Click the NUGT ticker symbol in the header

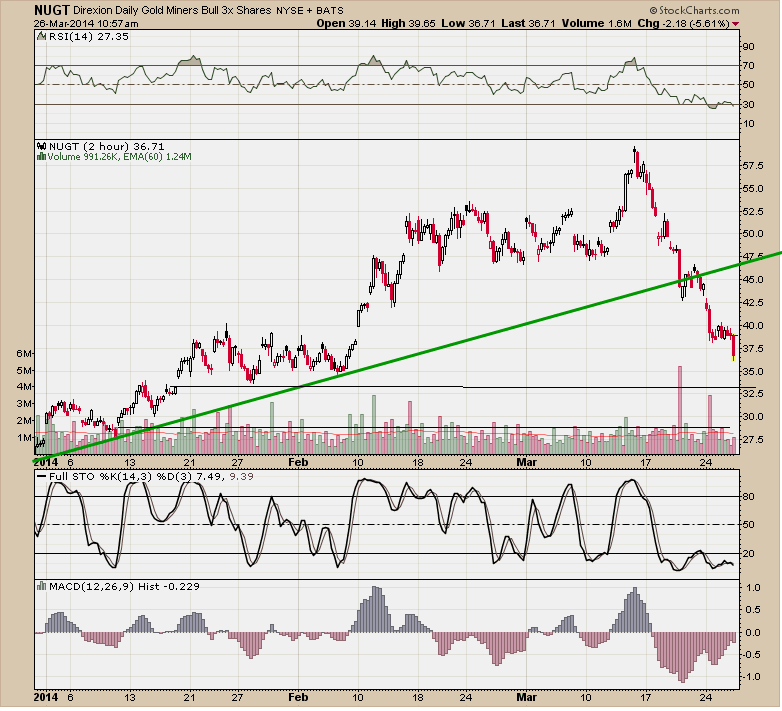(52, 10)
